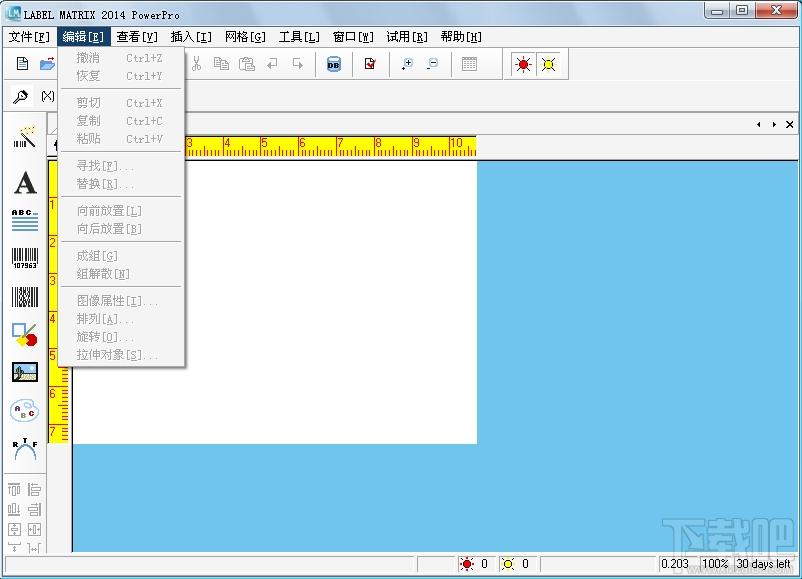The image size is (802, 579).
Task: Click the Zoom in magnifier icon
Action: 407,64
